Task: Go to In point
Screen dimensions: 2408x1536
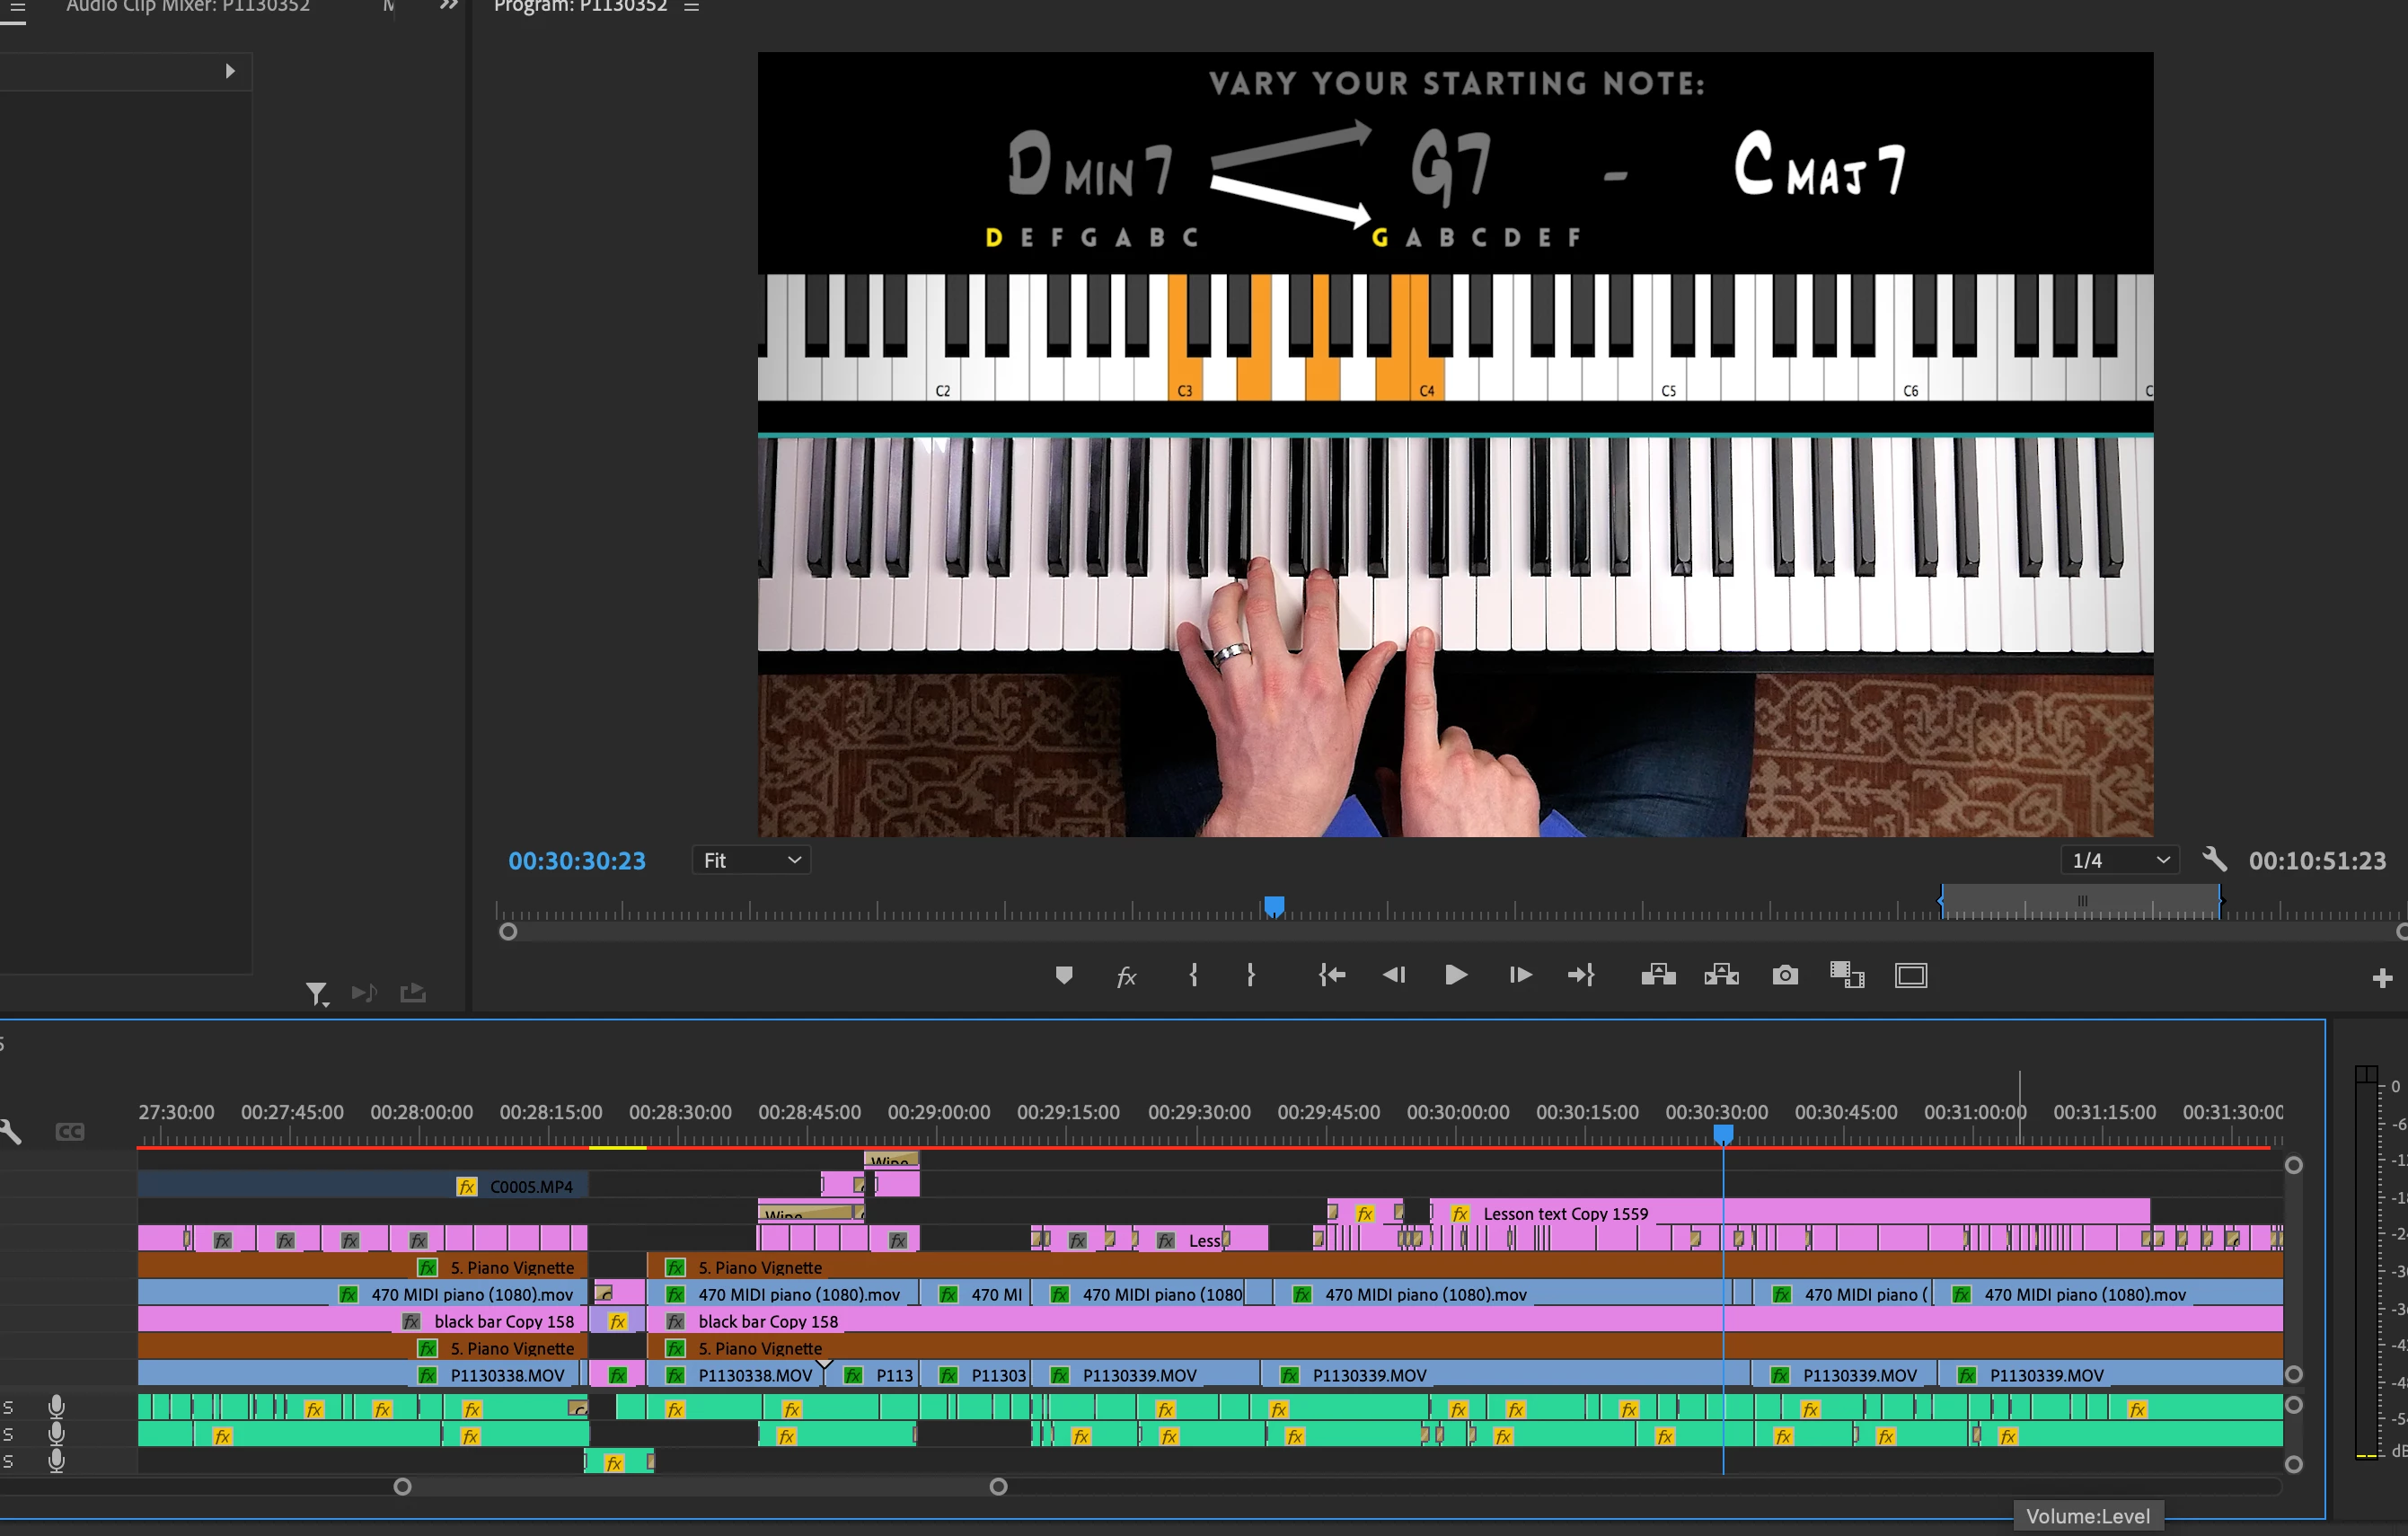Action: [1331, 975]
